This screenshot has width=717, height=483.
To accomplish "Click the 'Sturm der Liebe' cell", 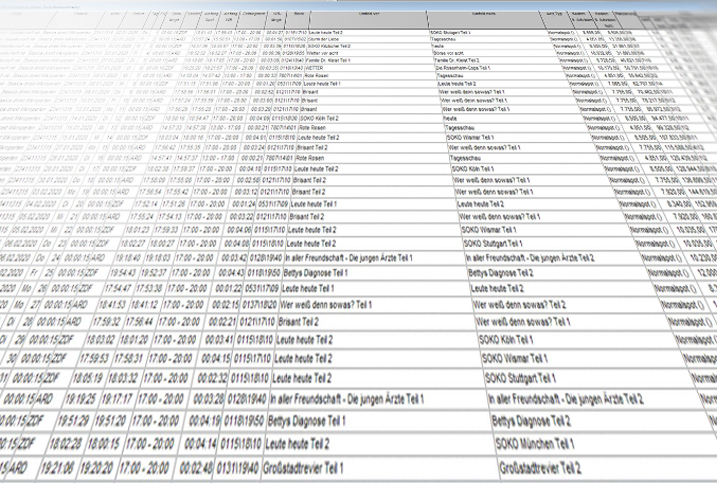I will [x=321, y=39].
